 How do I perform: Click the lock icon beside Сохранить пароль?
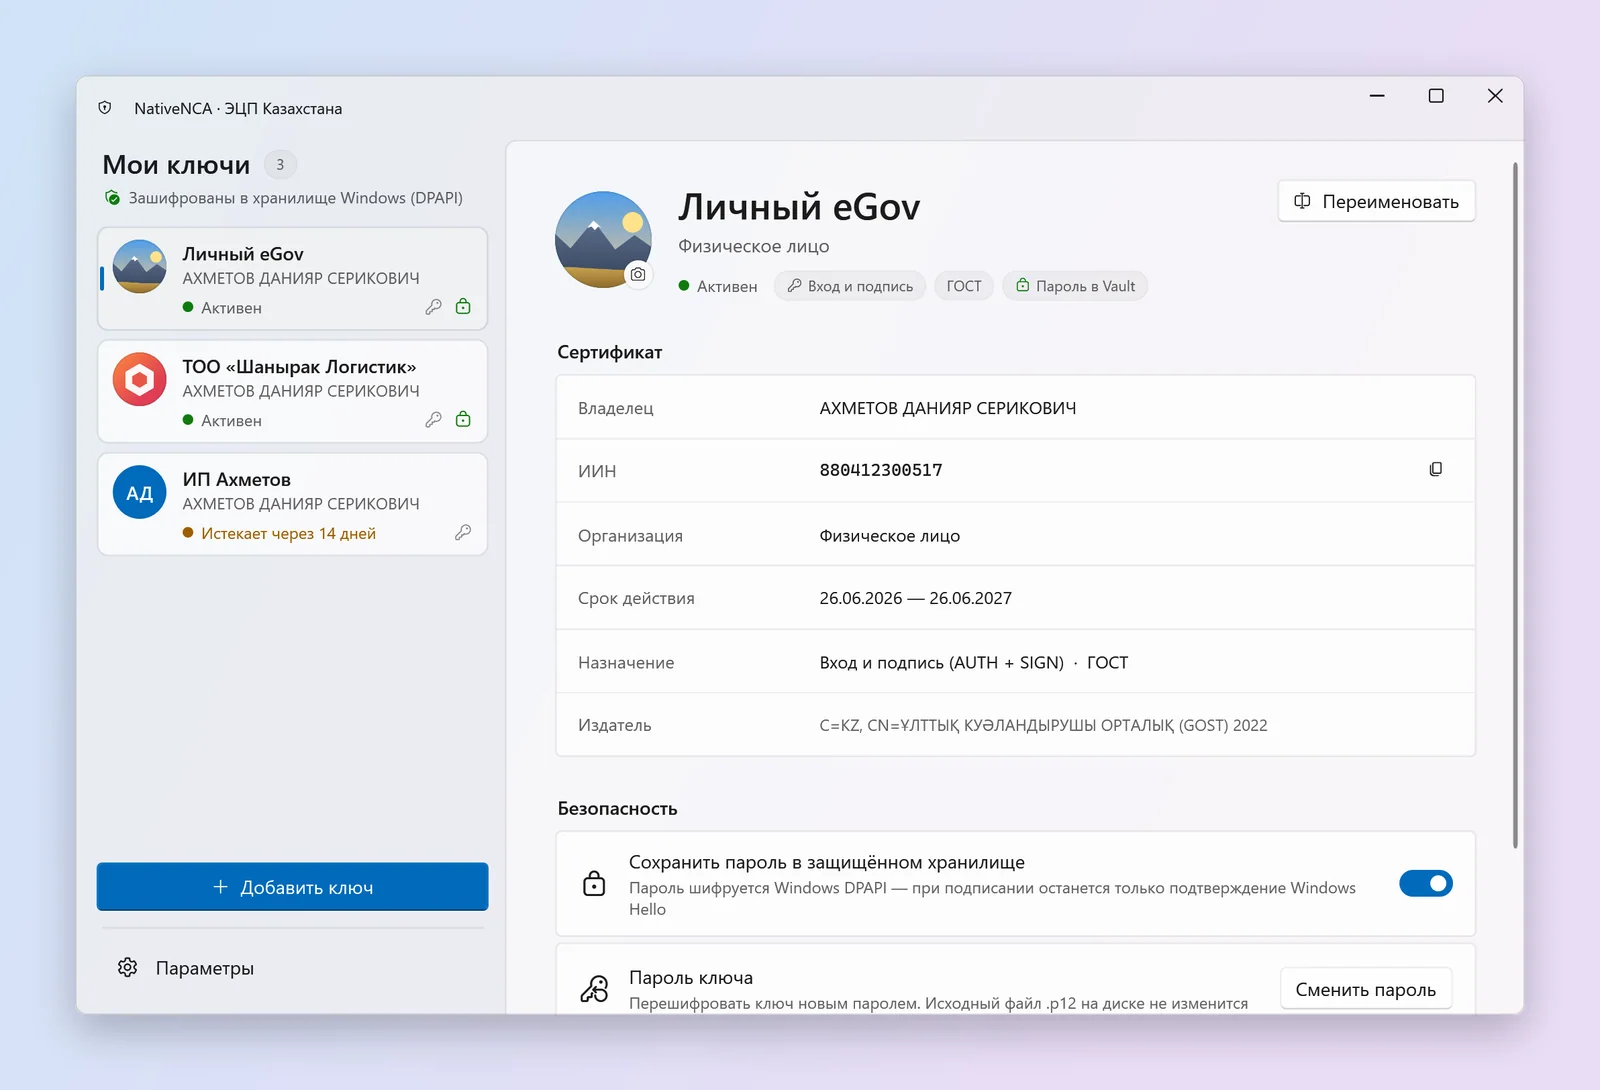coord(594,884)
